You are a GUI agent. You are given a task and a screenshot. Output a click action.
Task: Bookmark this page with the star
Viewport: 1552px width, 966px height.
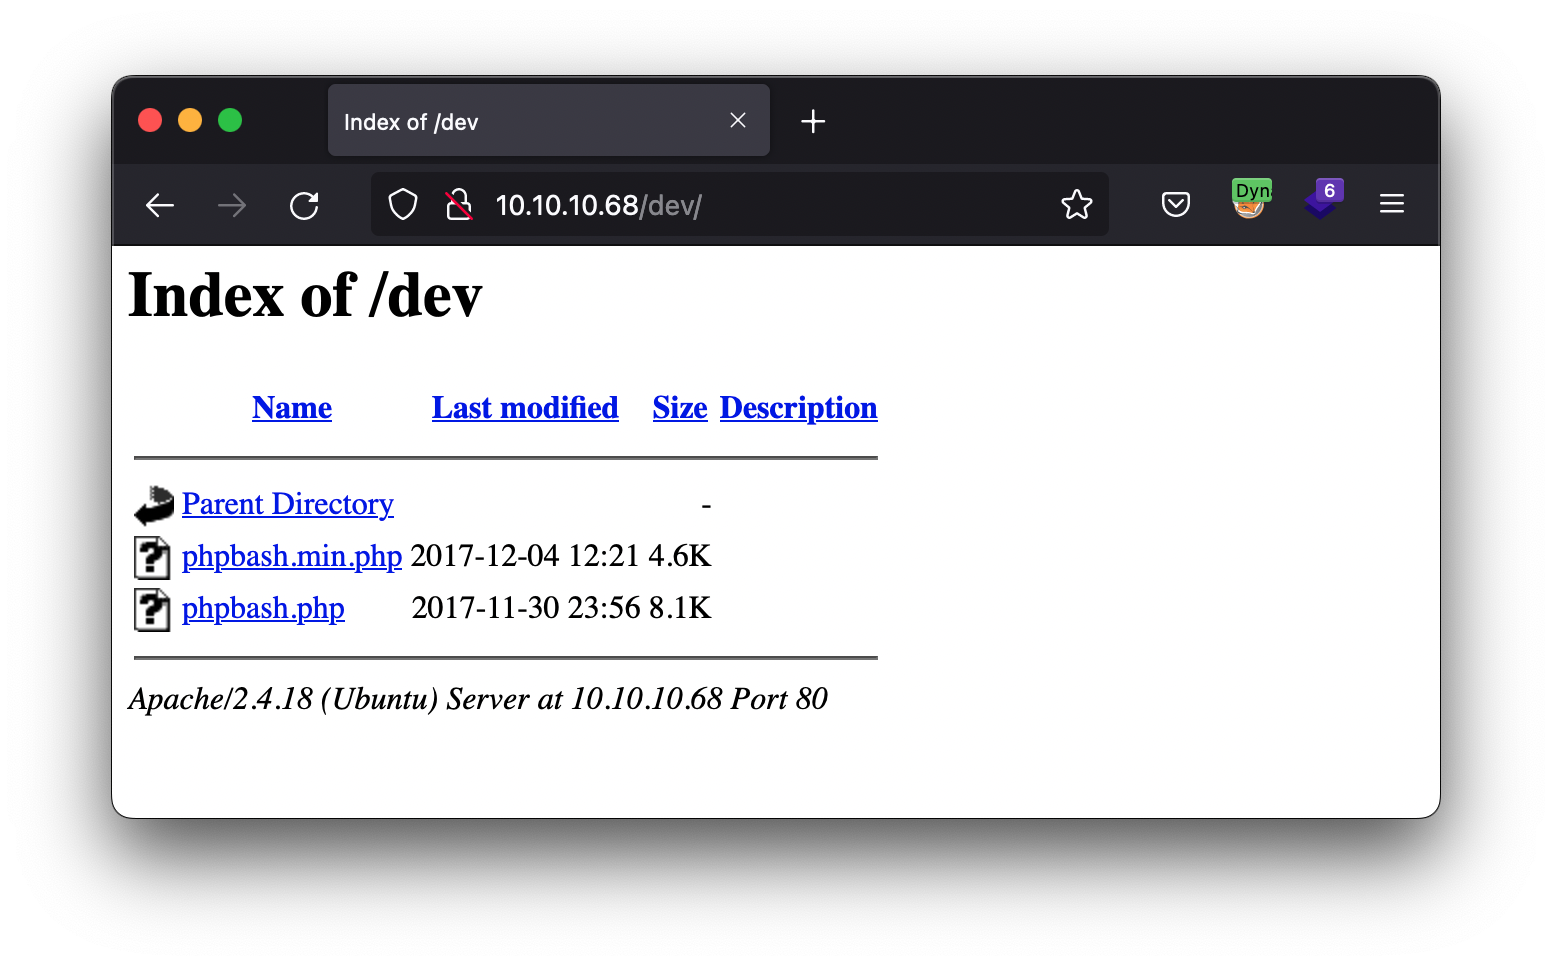point(1077,205)
